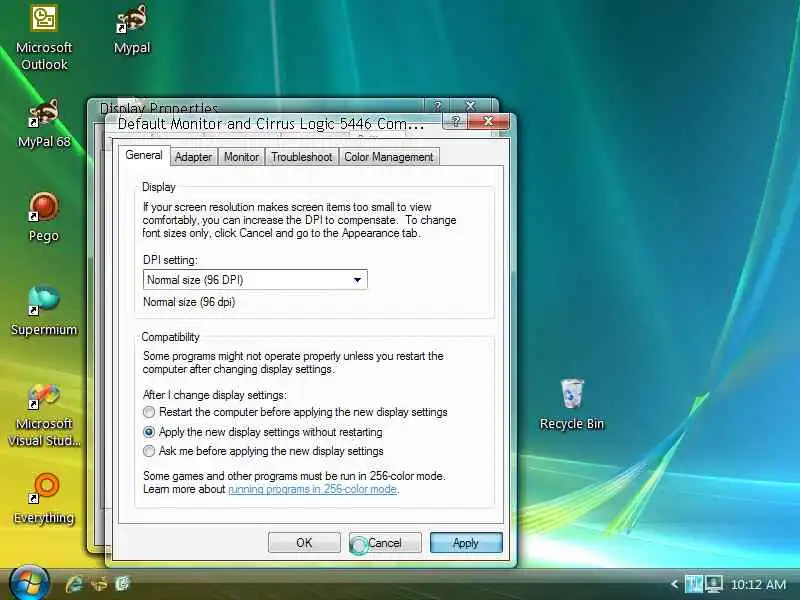
Task: Open the Monitor tab
Action: coord(241,157)
